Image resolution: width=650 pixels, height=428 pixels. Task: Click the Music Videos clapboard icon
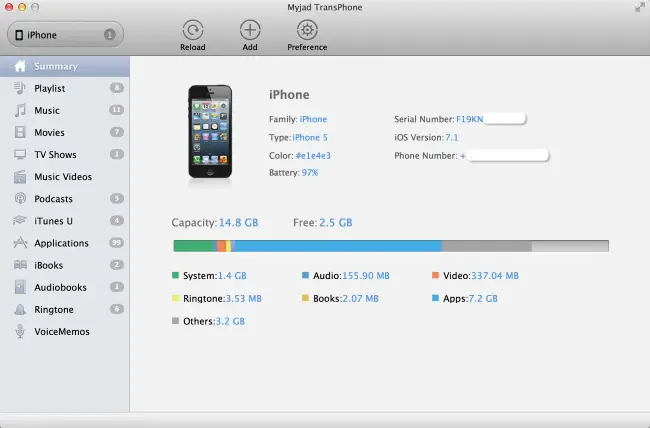20,176
